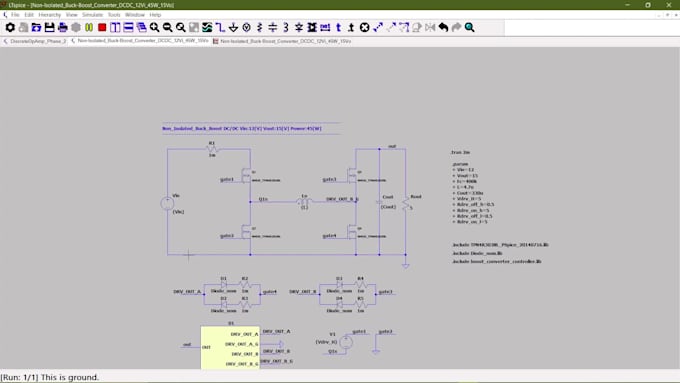Pause the simulation with the yellow icon
Screen dimensions: 680x383
point(89,27)
